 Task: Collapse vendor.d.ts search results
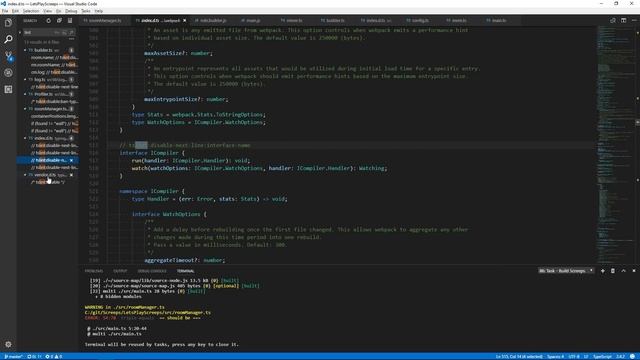tap(25, 175)
